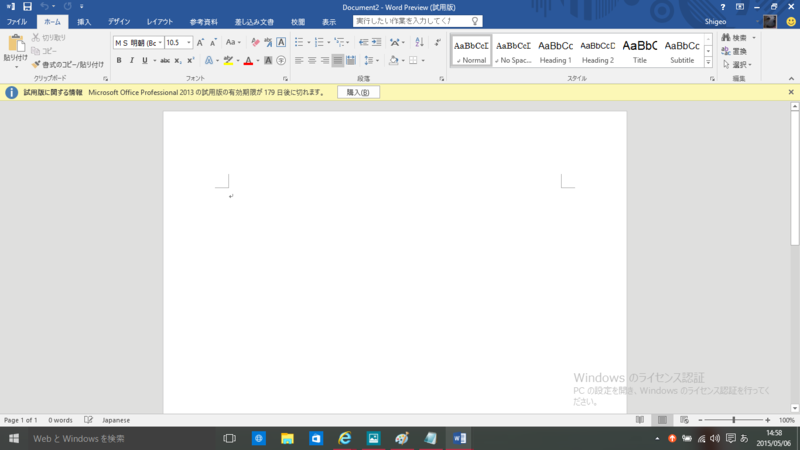Screen dimensions: 800x450
Task: Click the distributed alignment icon
Action: pos(351,61)
